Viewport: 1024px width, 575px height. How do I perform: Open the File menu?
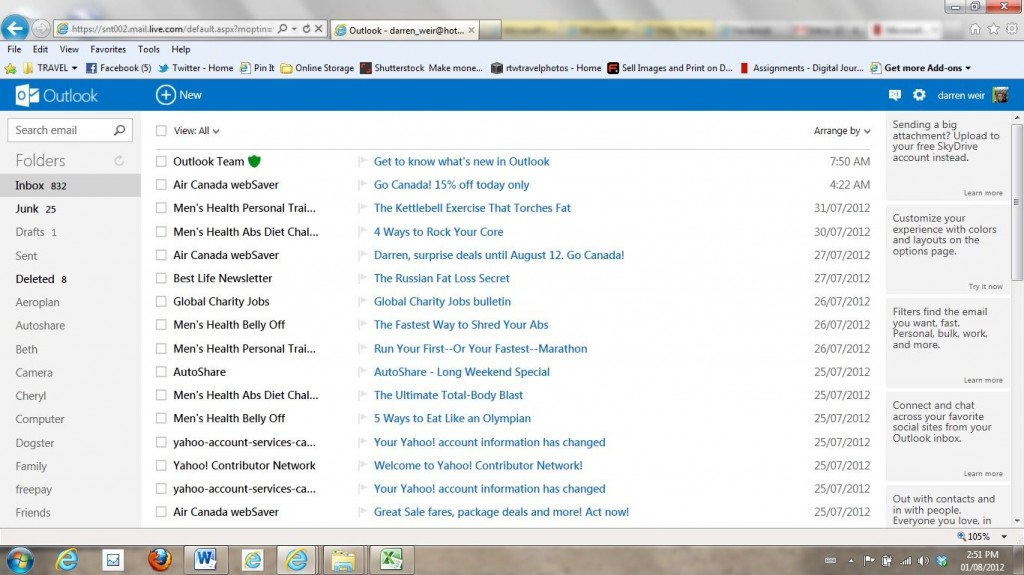tap(14, 49)
